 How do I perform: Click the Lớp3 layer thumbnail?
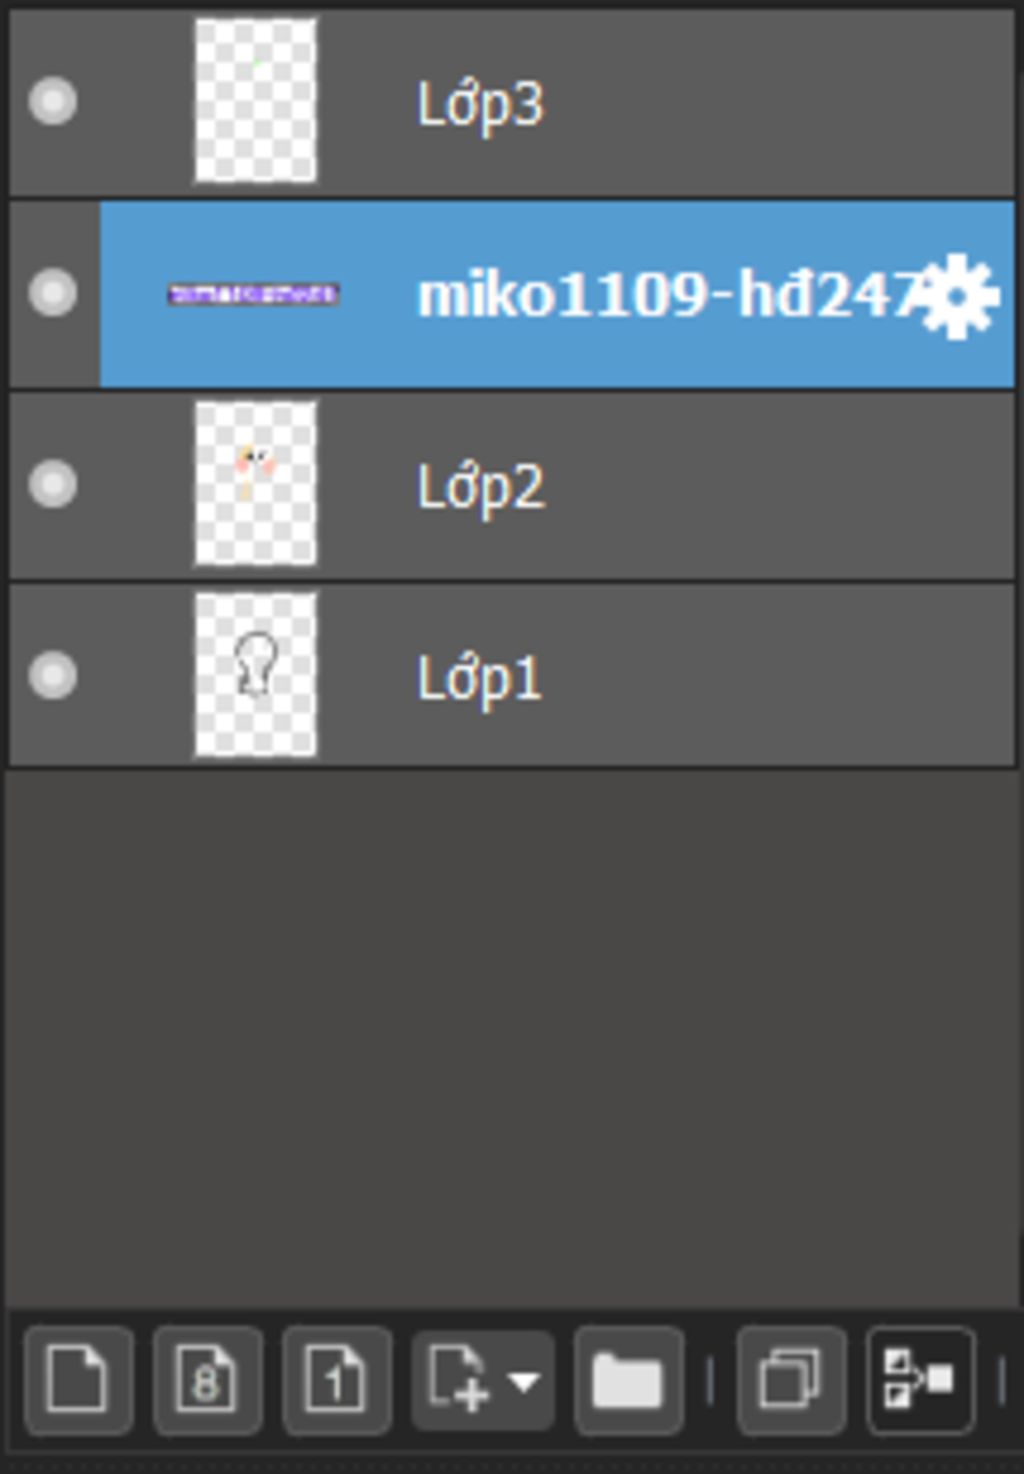tap(255, 101)
